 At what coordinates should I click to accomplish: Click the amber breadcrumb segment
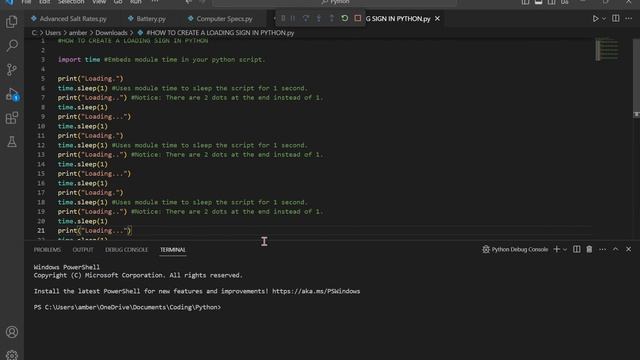78,33
